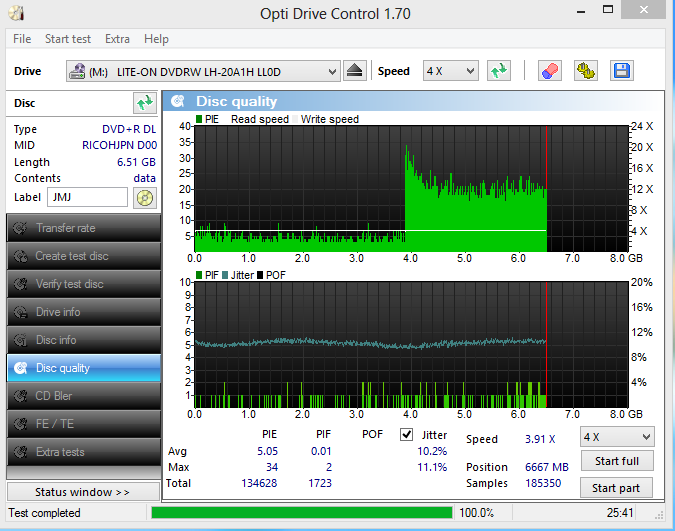The height and width of the screenshot is (531, 675).
Task: Click the Drive info sidebar icon
Action: coord(20,312)
